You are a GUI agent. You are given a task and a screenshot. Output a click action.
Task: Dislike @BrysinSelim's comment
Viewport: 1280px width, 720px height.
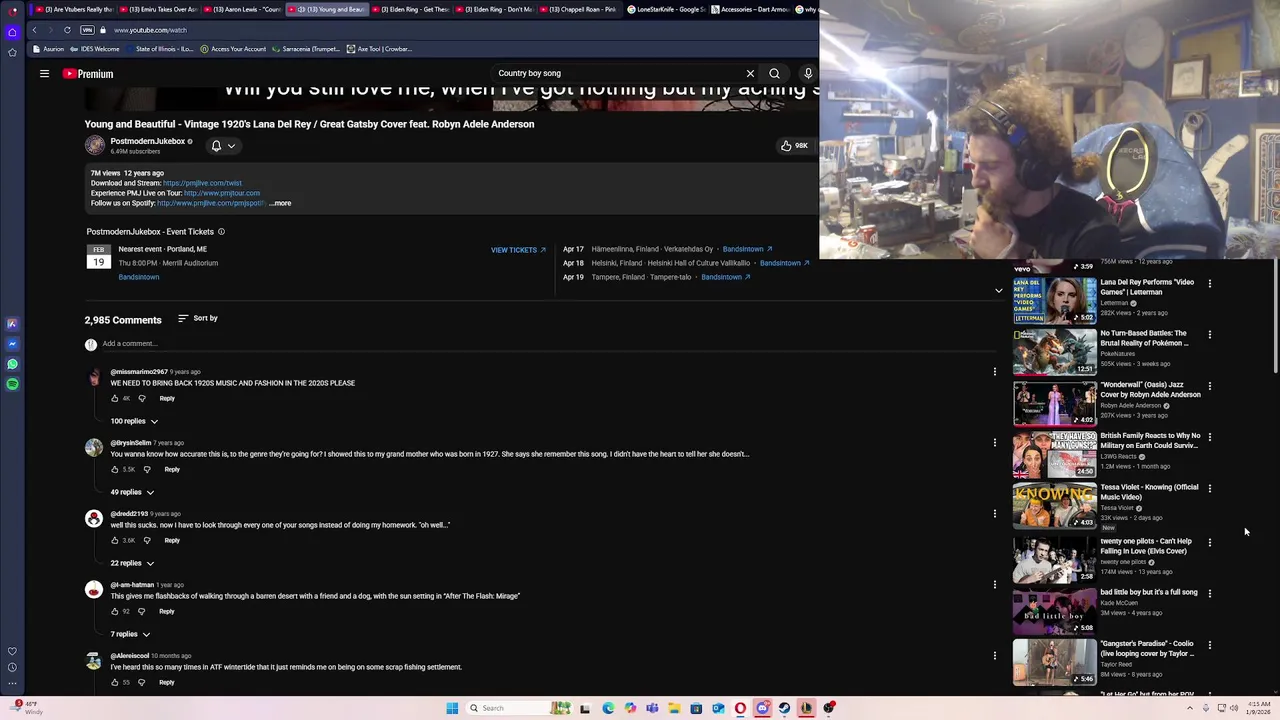coord(146,469)
